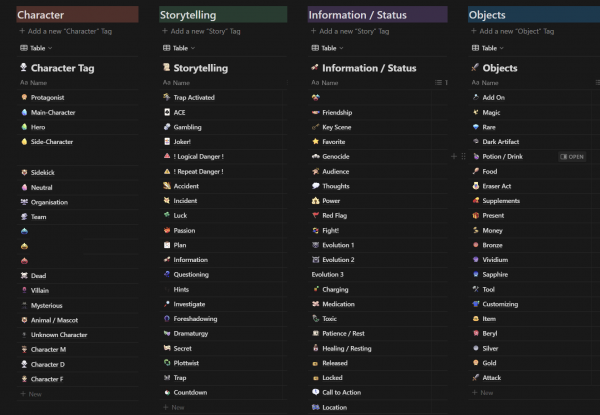Click the warning icon beside Logical Danger
The image size is (600, 415).
click(166, 157)
